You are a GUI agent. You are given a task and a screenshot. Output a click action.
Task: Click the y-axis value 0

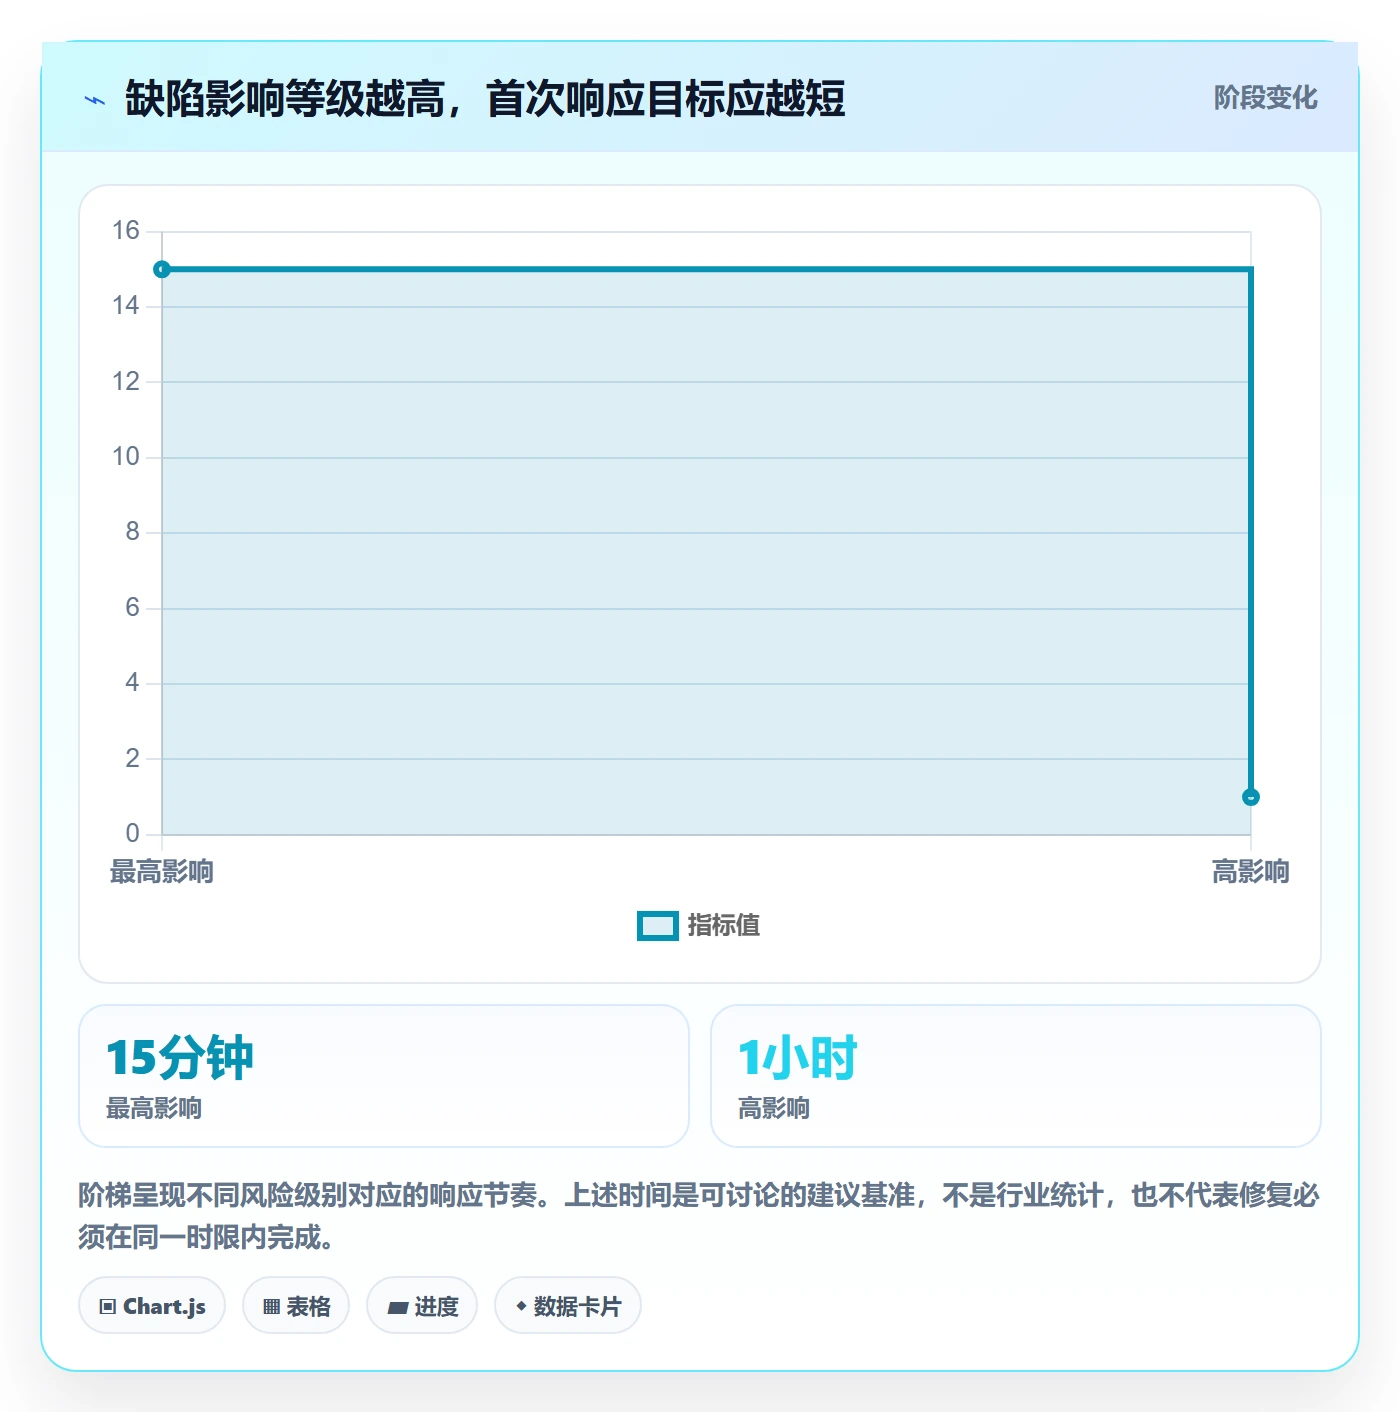132,834
